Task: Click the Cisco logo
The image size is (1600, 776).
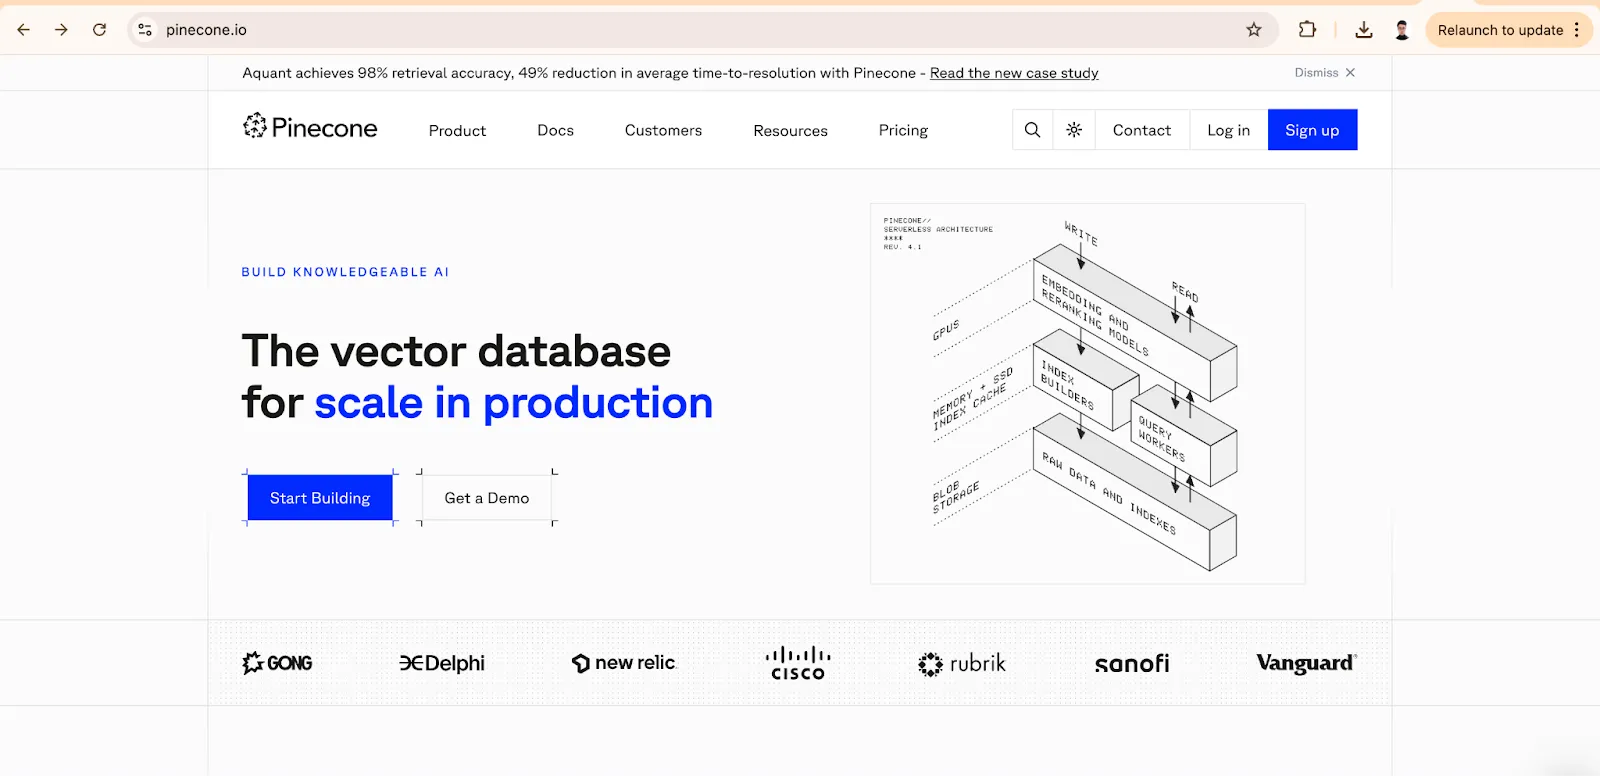Action: (x=798, y=663)
